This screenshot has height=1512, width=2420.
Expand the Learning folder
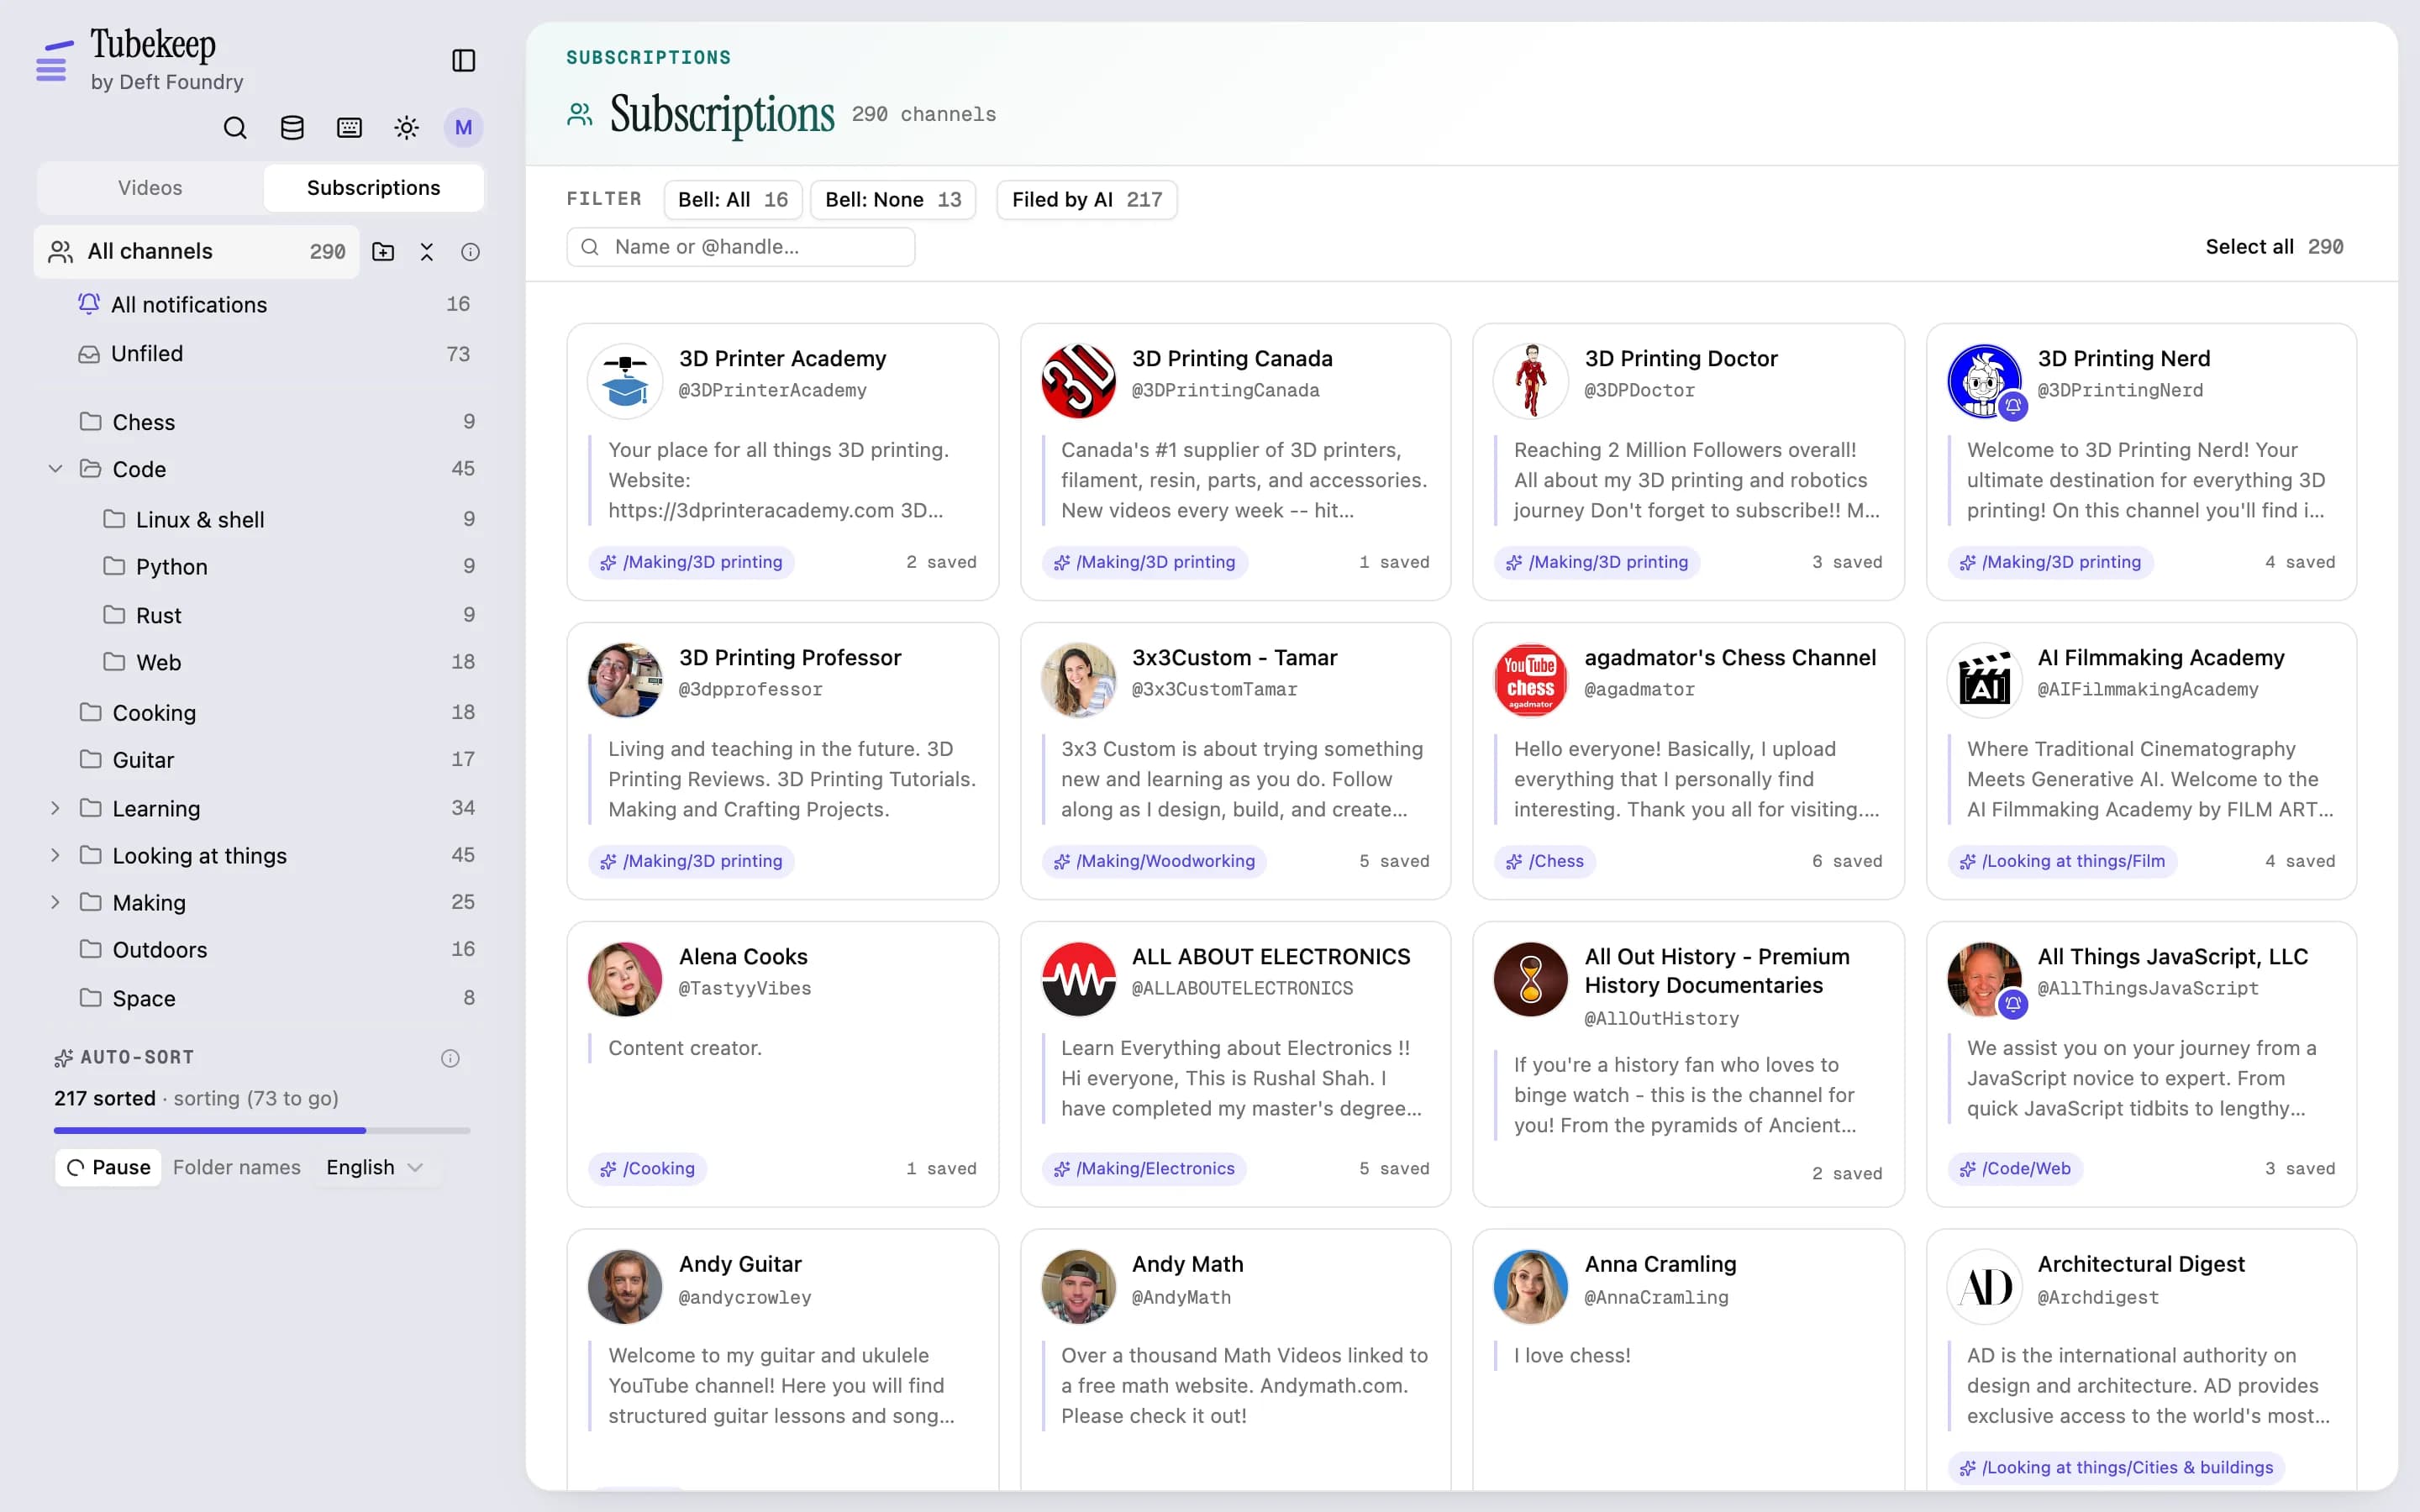(56, 808)
